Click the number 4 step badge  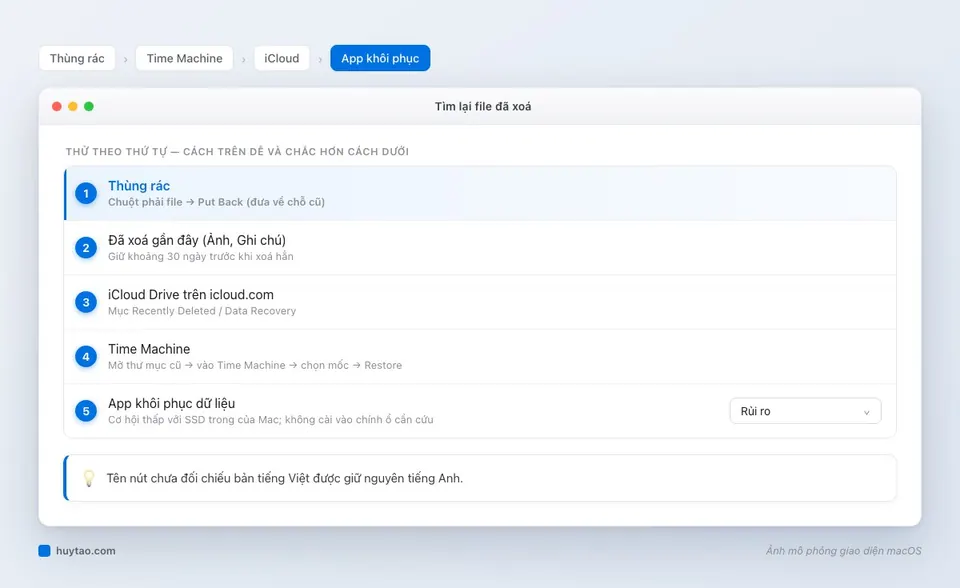click(x=86, y=356)
